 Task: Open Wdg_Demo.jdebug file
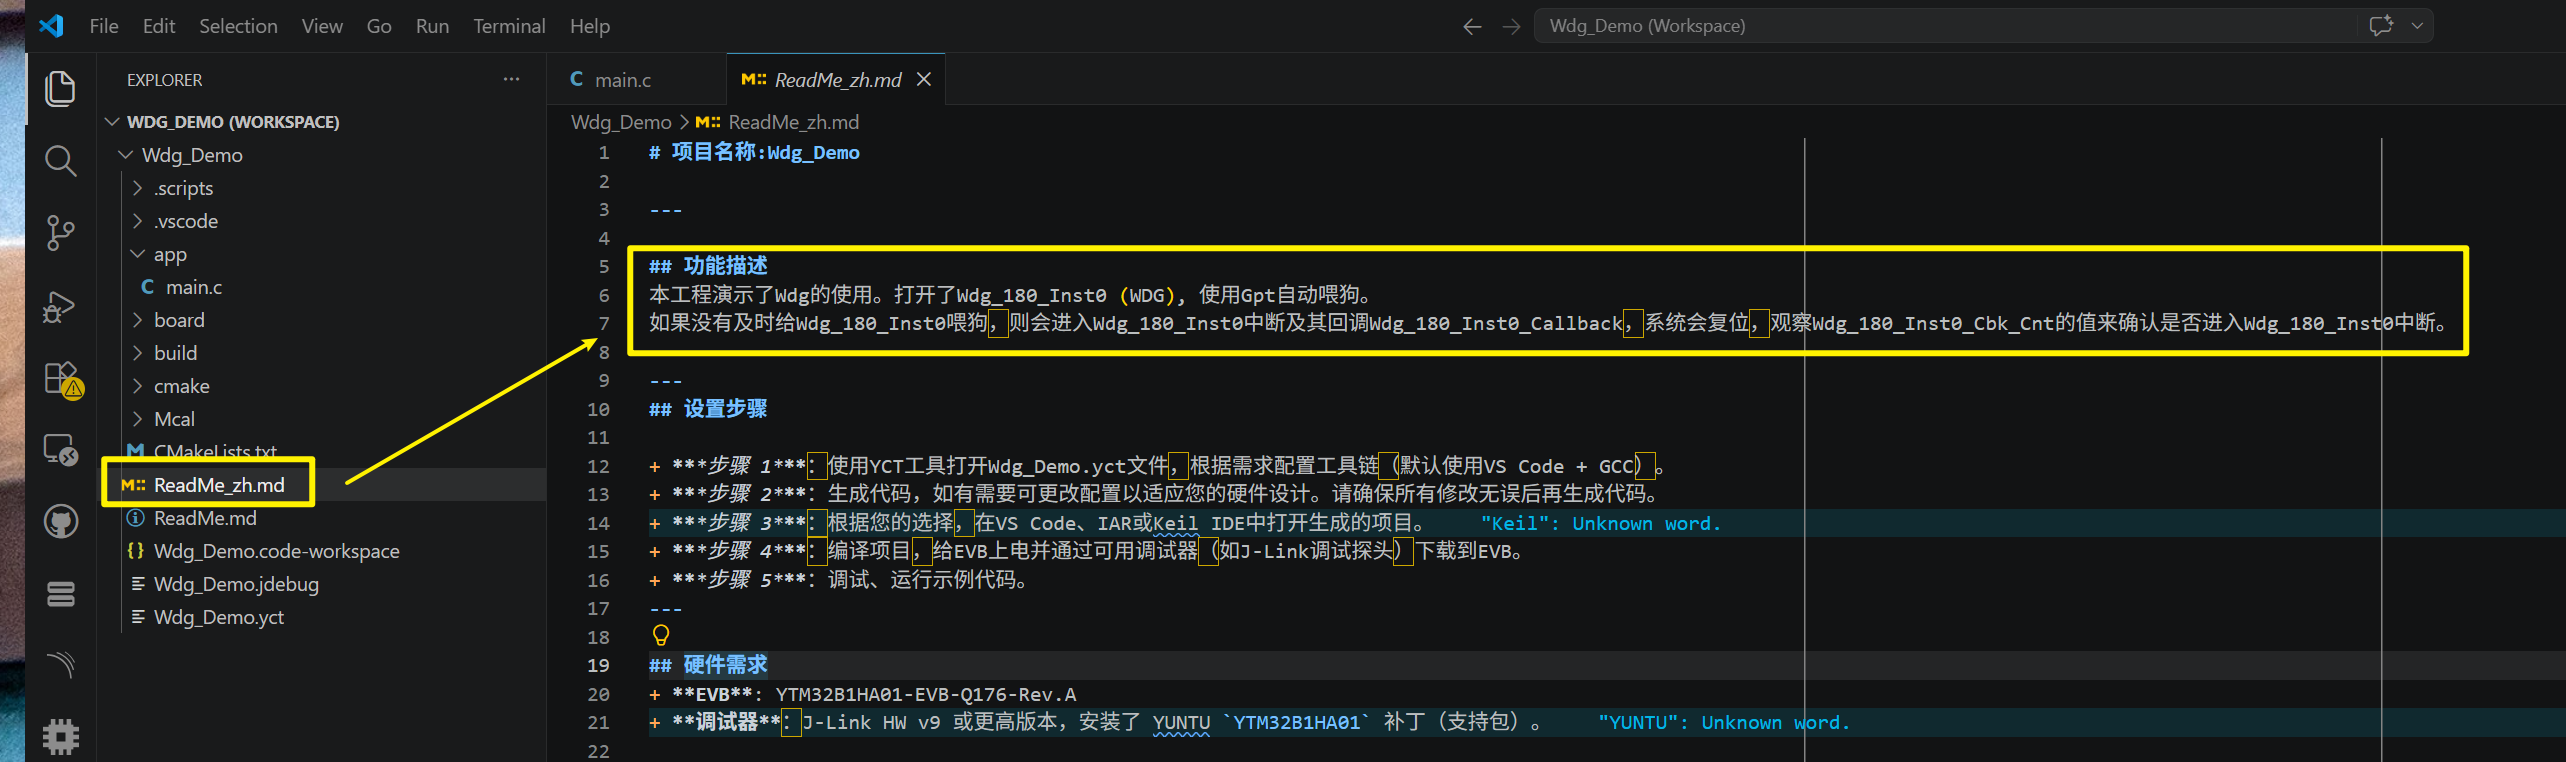tap(321, 584)
